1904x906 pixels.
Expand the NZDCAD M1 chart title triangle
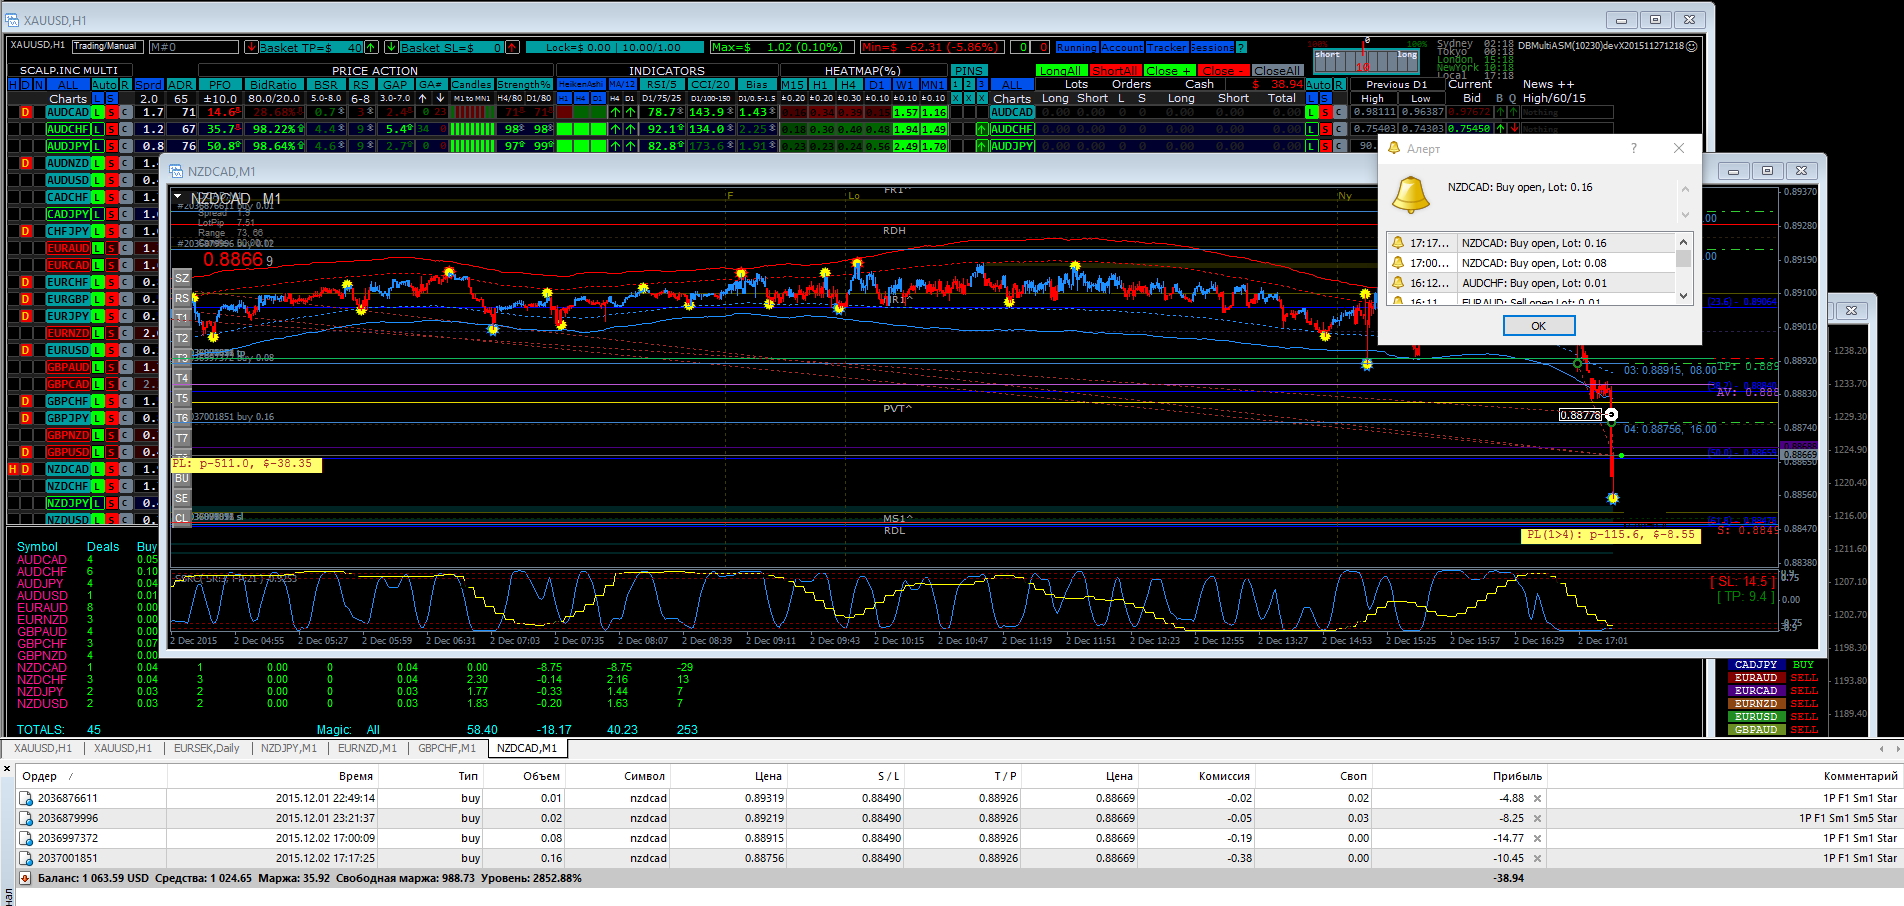pyautogui.click(x=177, y=197)
